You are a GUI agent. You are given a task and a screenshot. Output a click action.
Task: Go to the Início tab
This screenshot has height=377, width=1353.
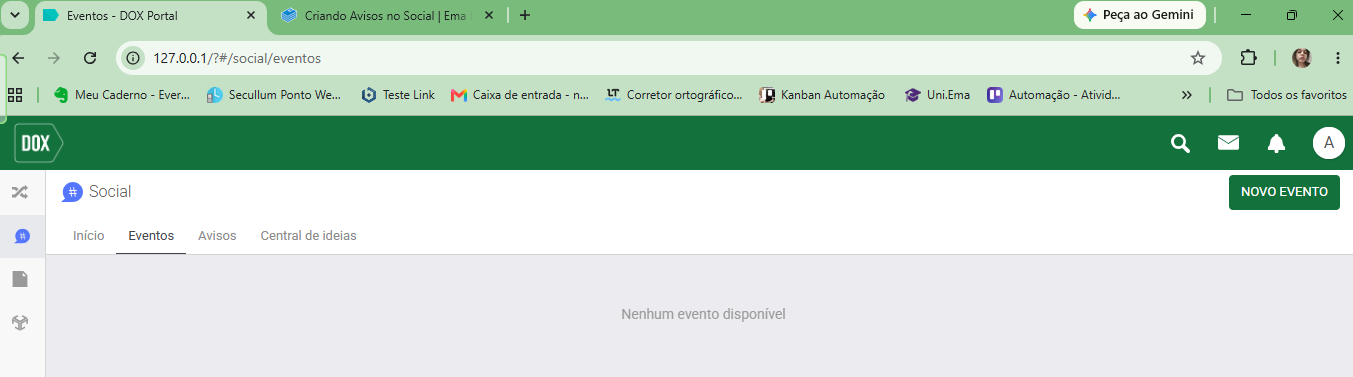pyautogui.click(x=89, y=236)
